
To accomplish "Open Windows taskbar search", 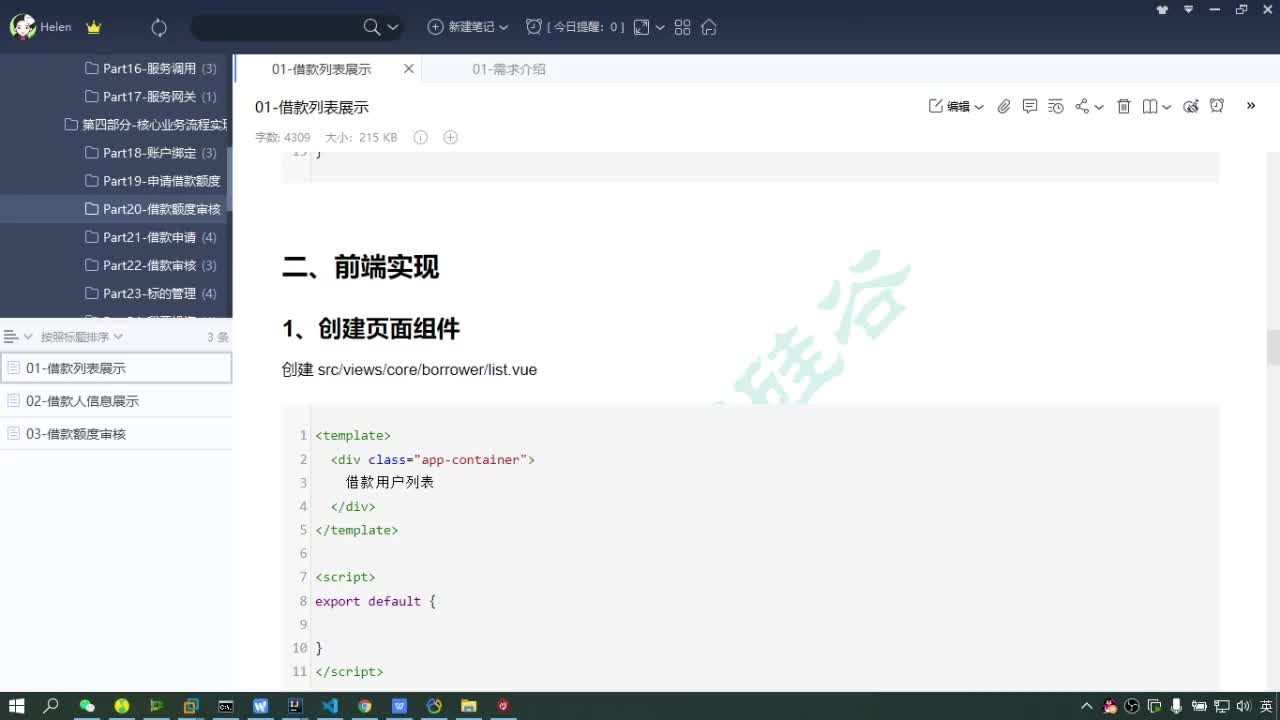I will [51, 706].
